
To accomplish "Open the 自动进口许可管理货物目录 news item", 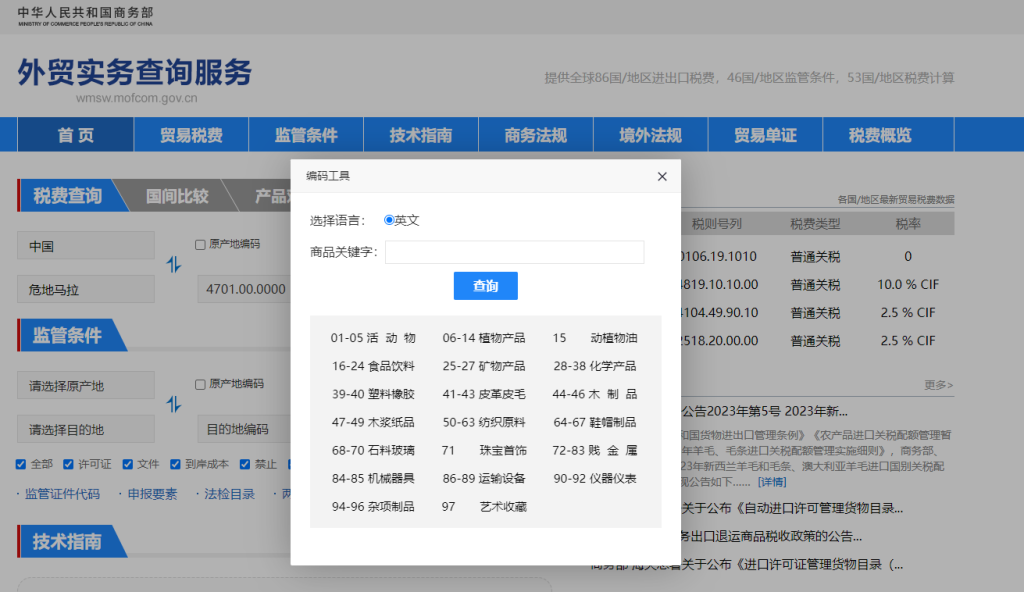I will click(792, 508).
